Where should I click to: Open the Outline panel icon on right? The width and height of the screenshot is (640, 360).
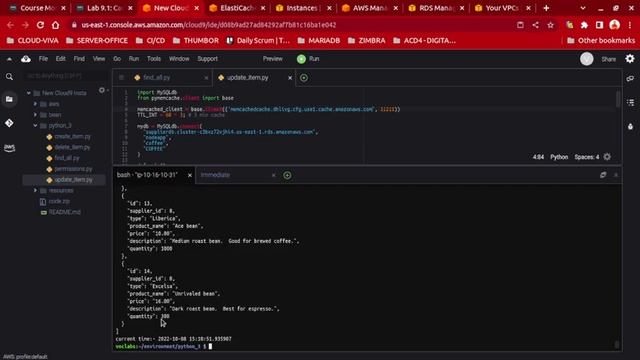(x=630, y=102)
